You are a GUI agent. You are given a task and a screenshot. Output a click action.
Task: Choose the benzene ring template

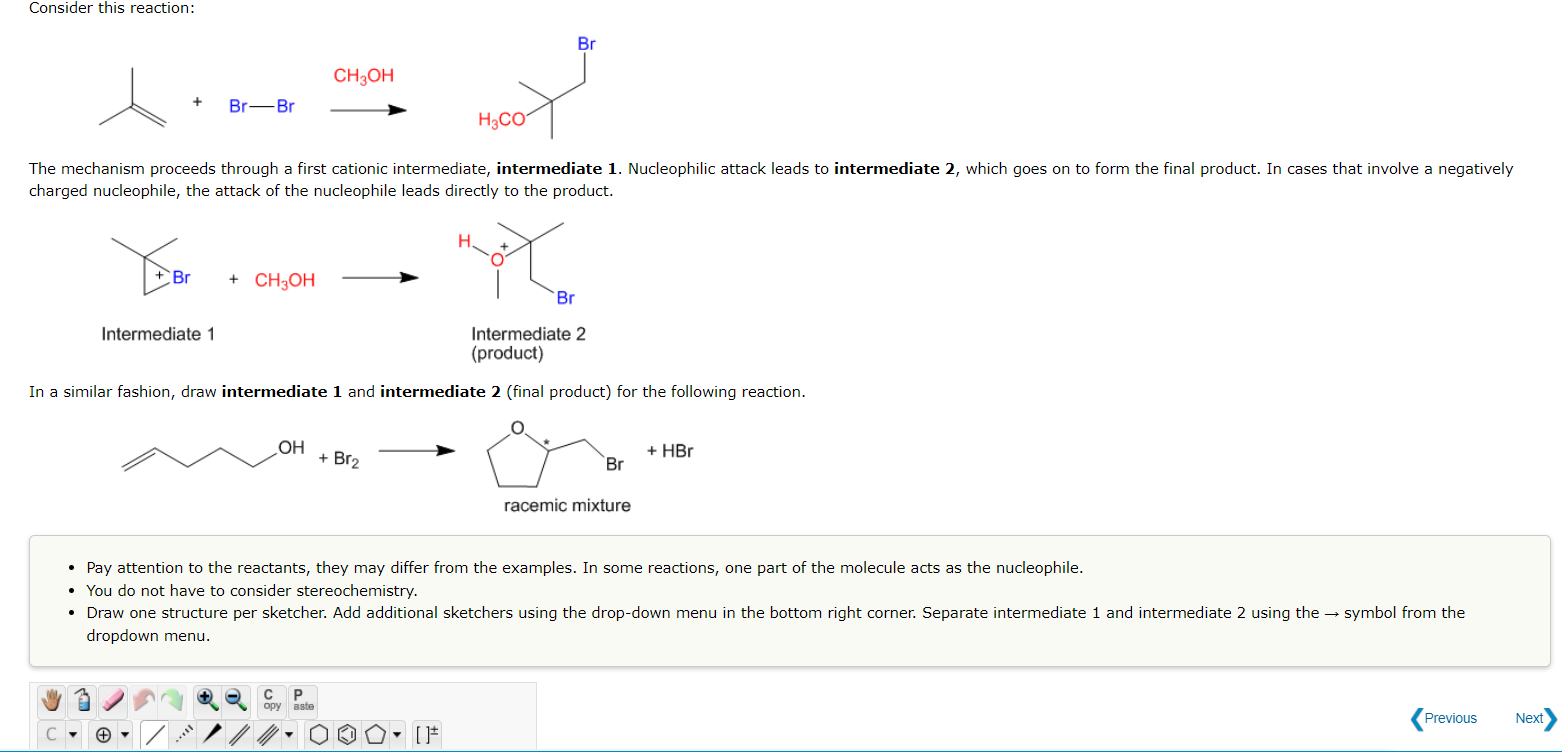click(x=346, y=732)
